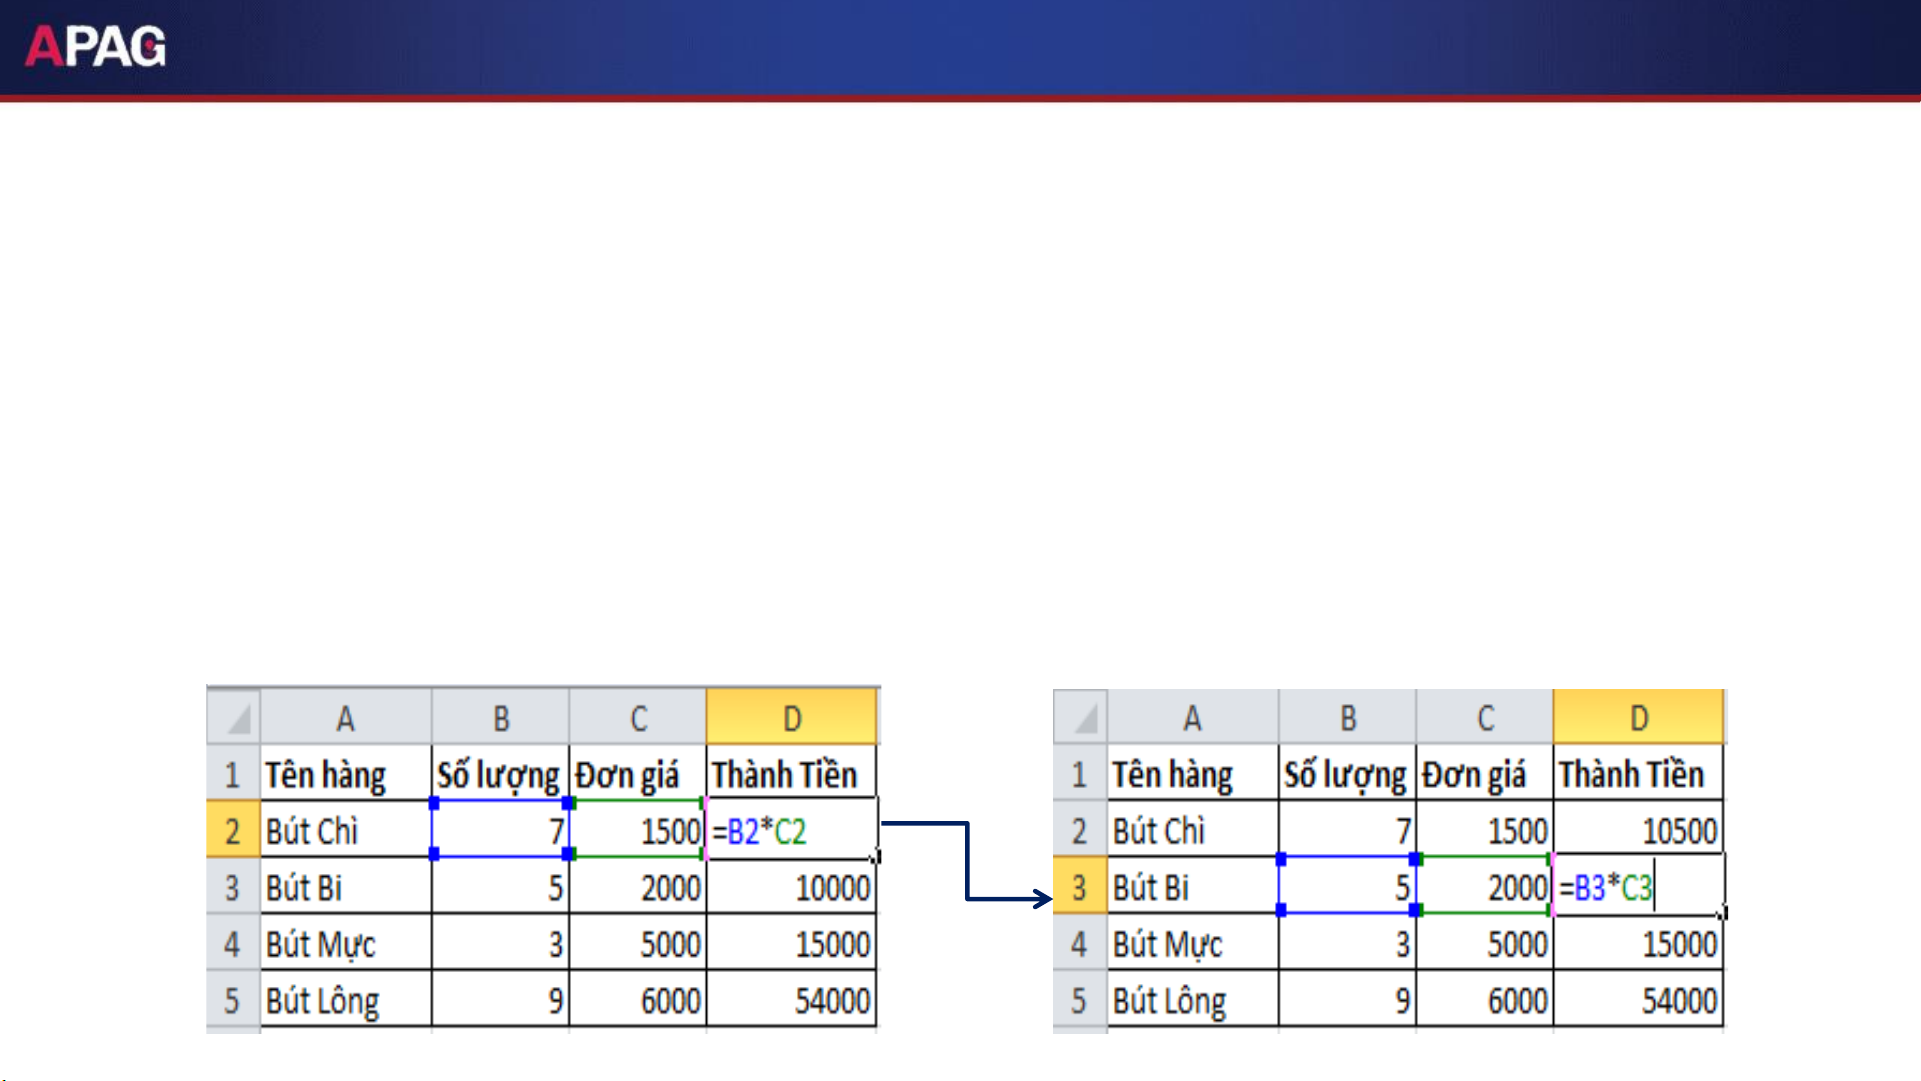
Task: Click the APAG logo
Action: point(96,46)
